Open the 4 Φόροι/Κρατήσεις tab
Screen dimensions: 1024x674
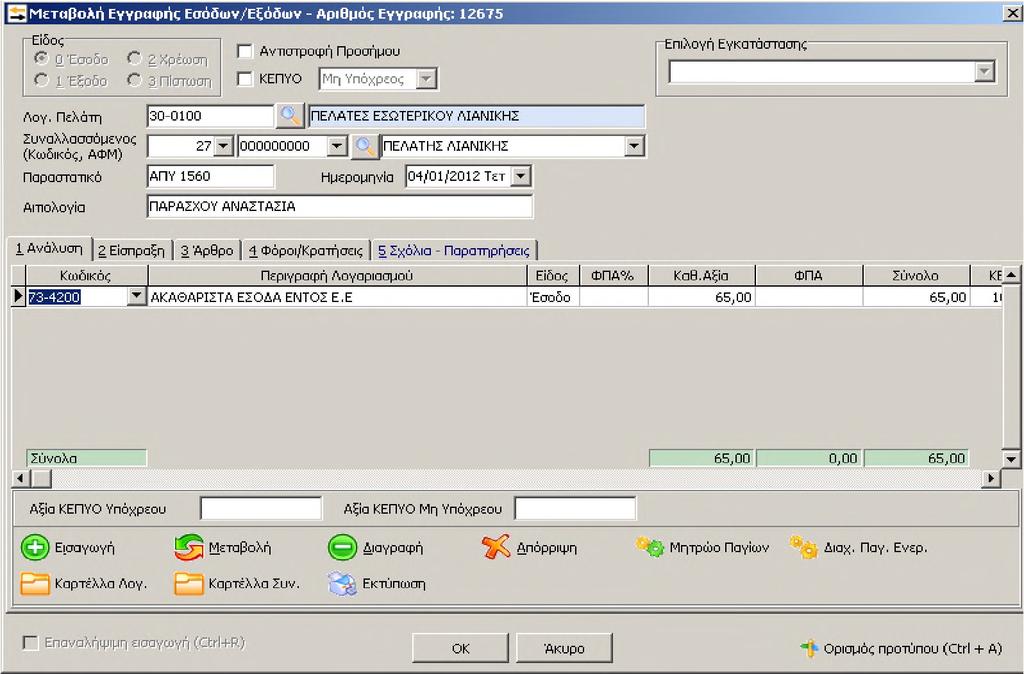click(x=306, y=251)
